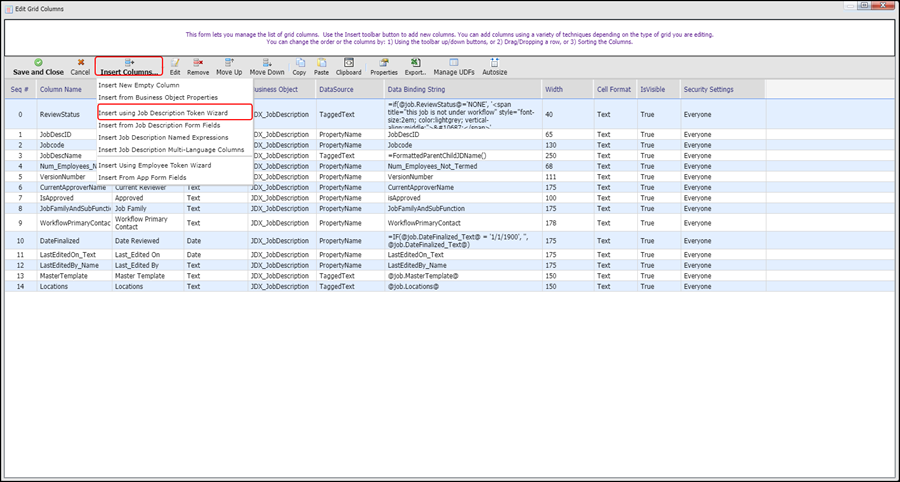Choose Insert New Empty Column

139,85
